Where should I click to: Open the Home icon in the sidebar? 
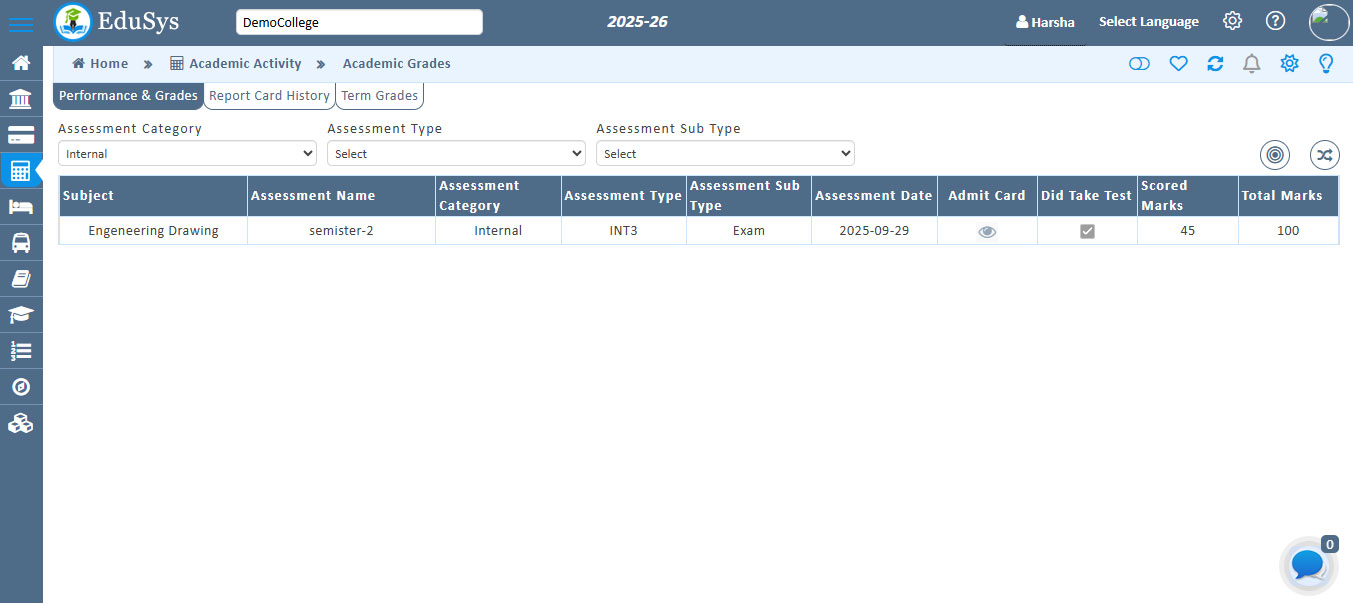(x=21, y=62)
